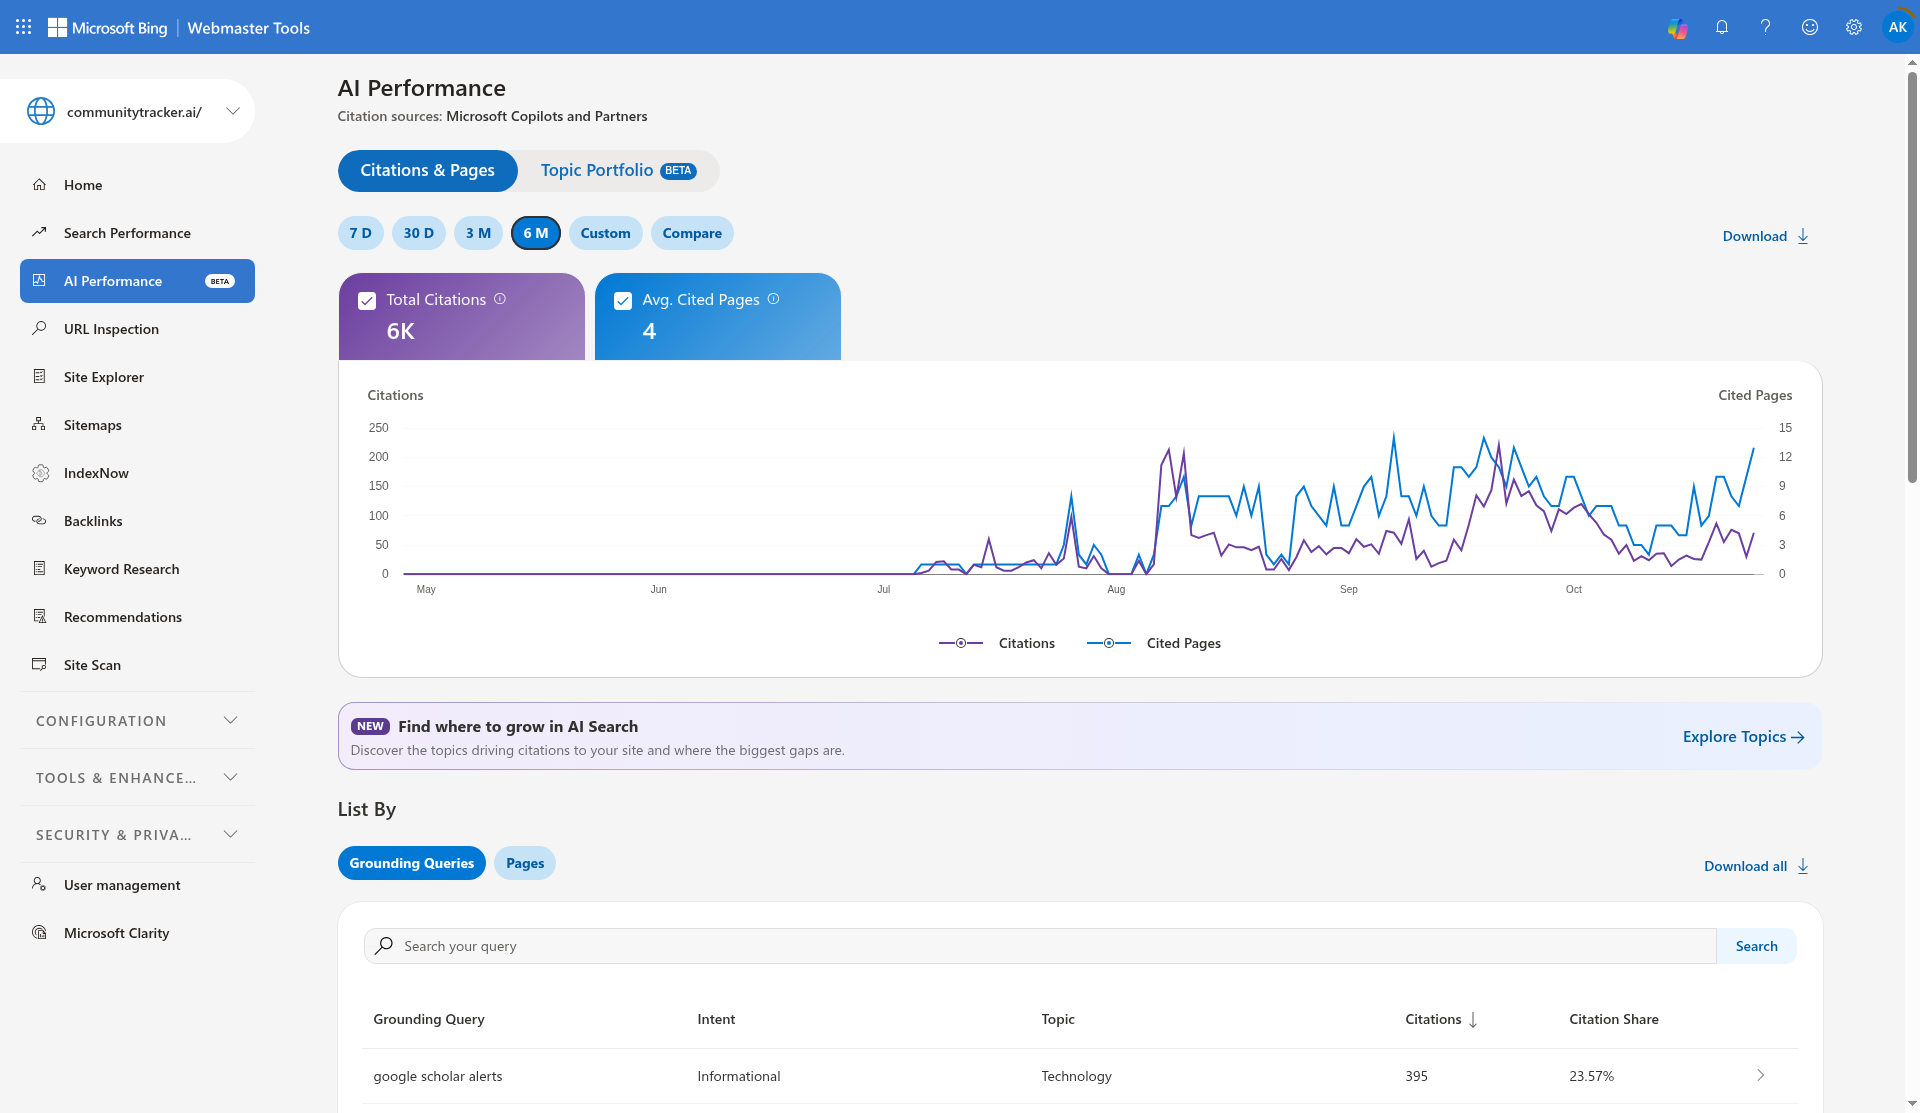Click the Site Scan sidebar icon
Viewport: 1920px width, 1113px height.
click(x=40, y=665)
